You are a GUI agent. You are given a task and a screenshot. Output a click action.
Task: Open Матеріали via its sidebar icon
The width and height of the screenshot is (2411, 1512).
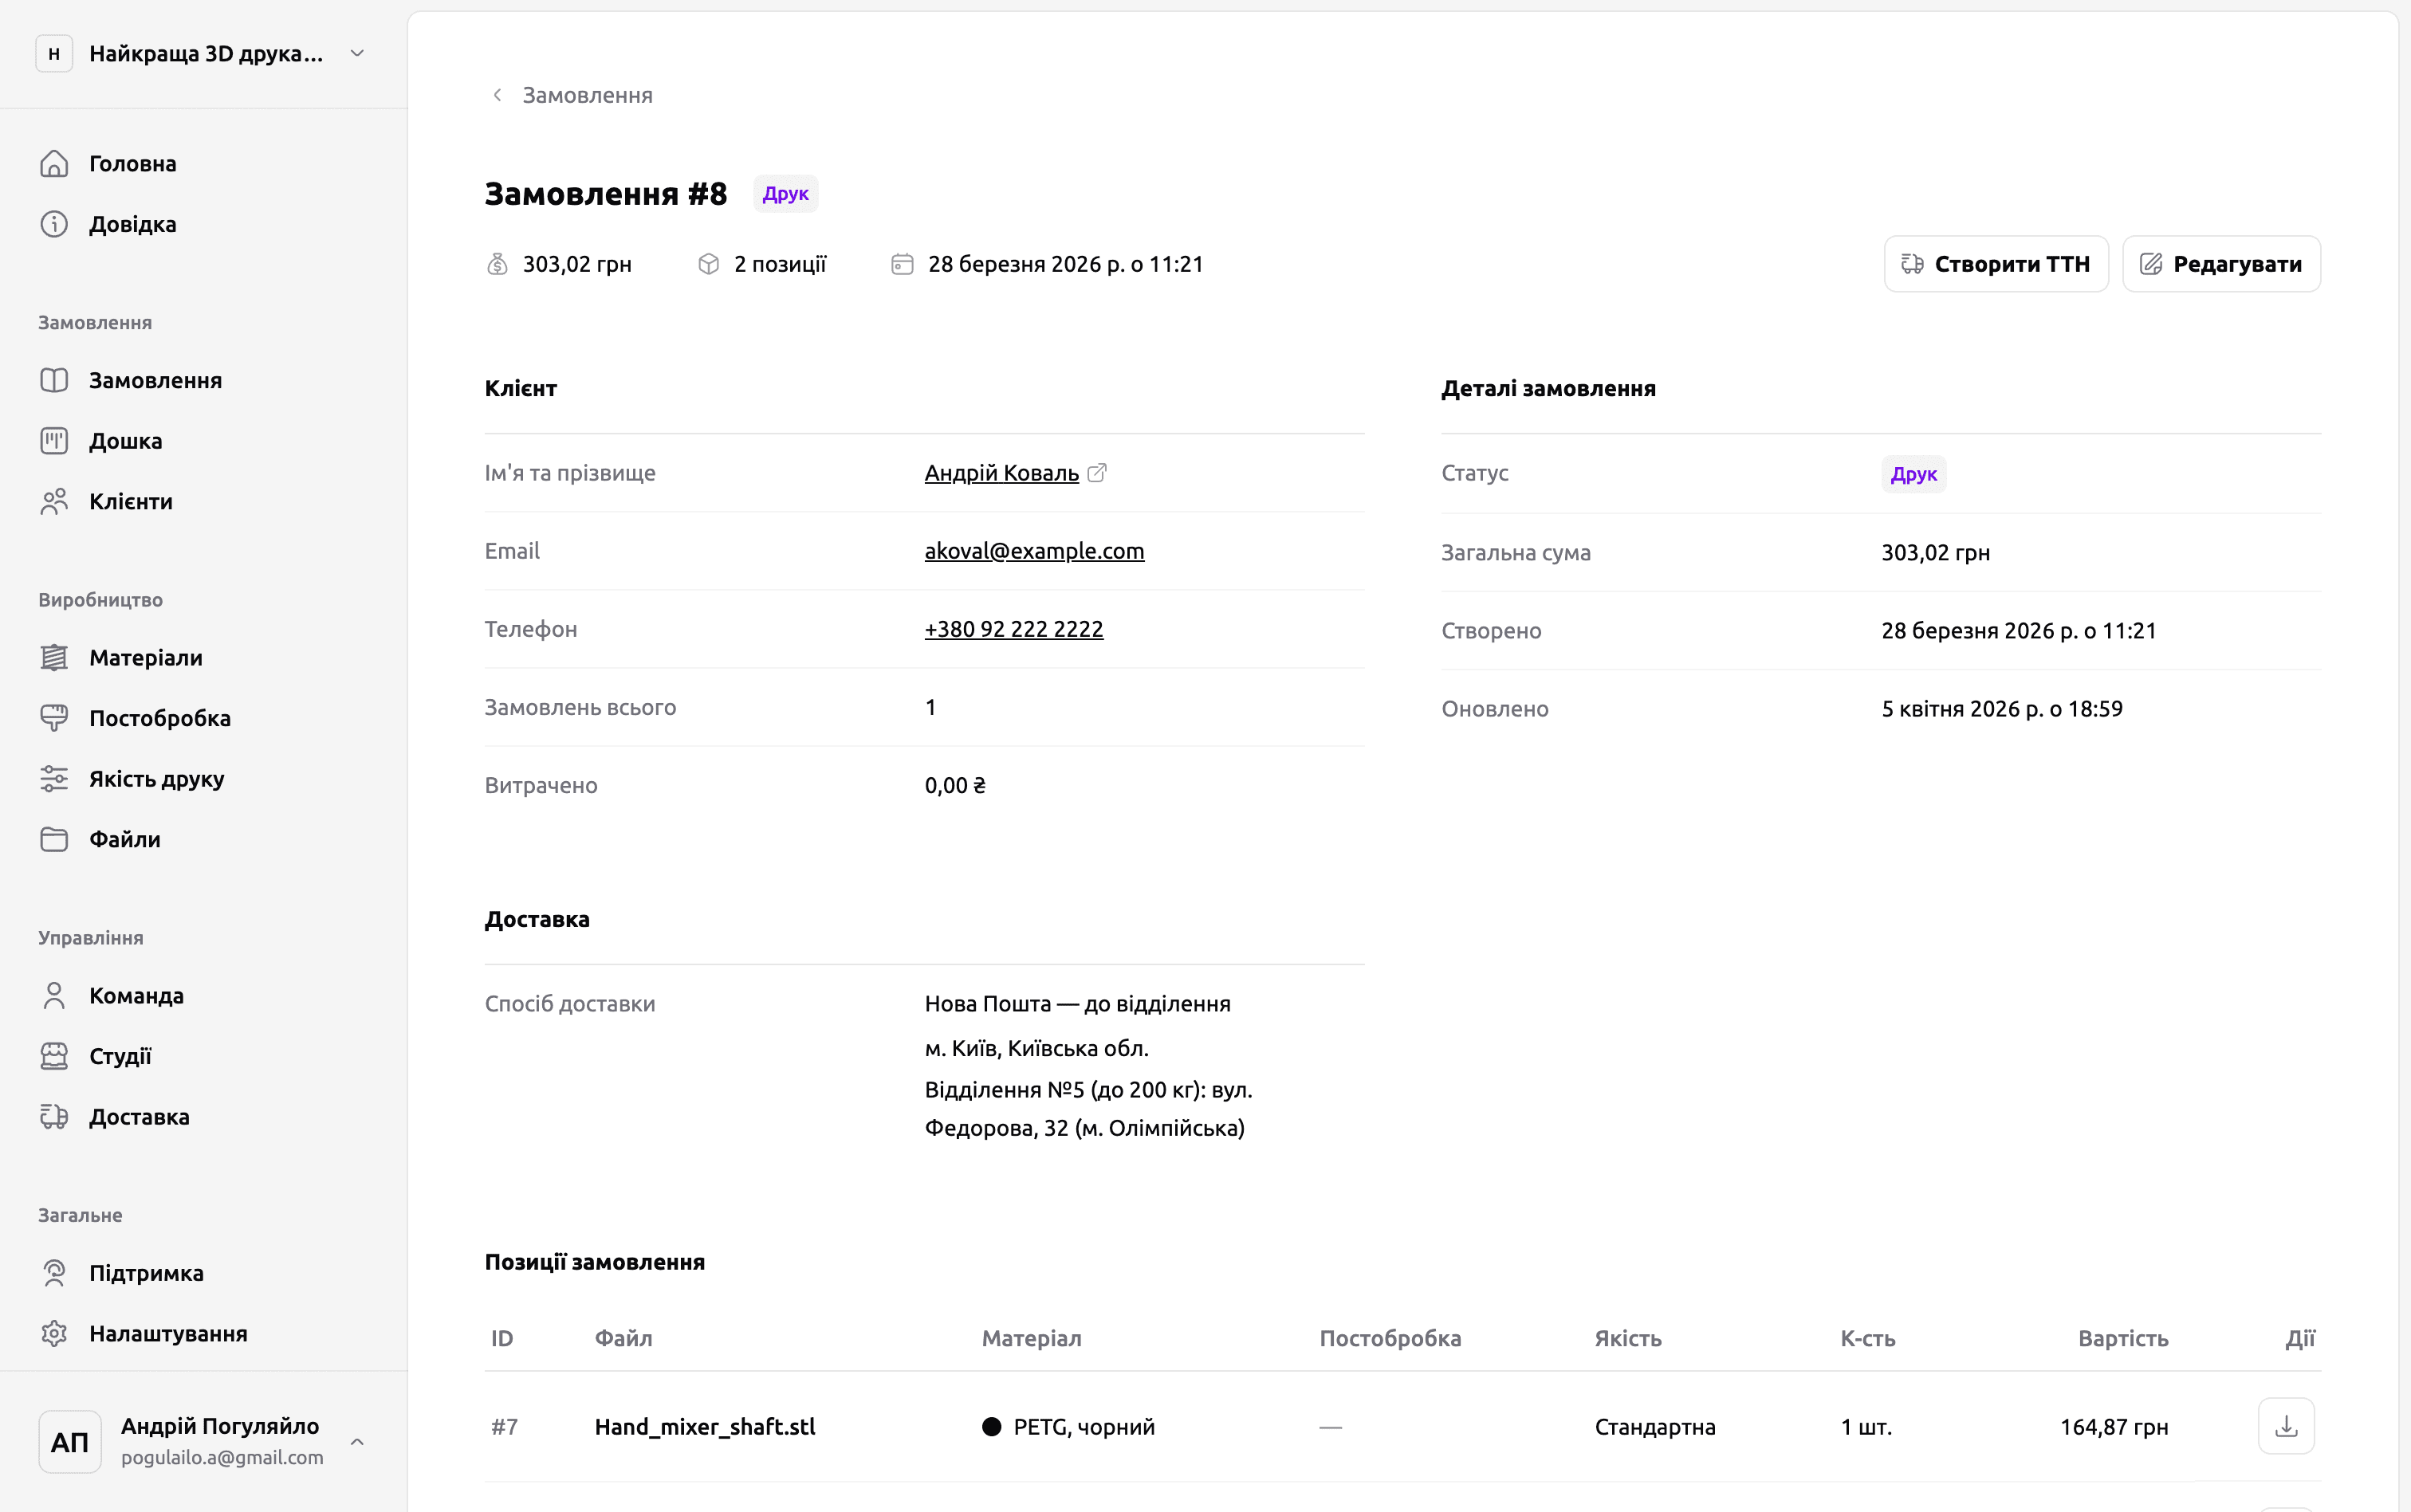pos(54,658)
